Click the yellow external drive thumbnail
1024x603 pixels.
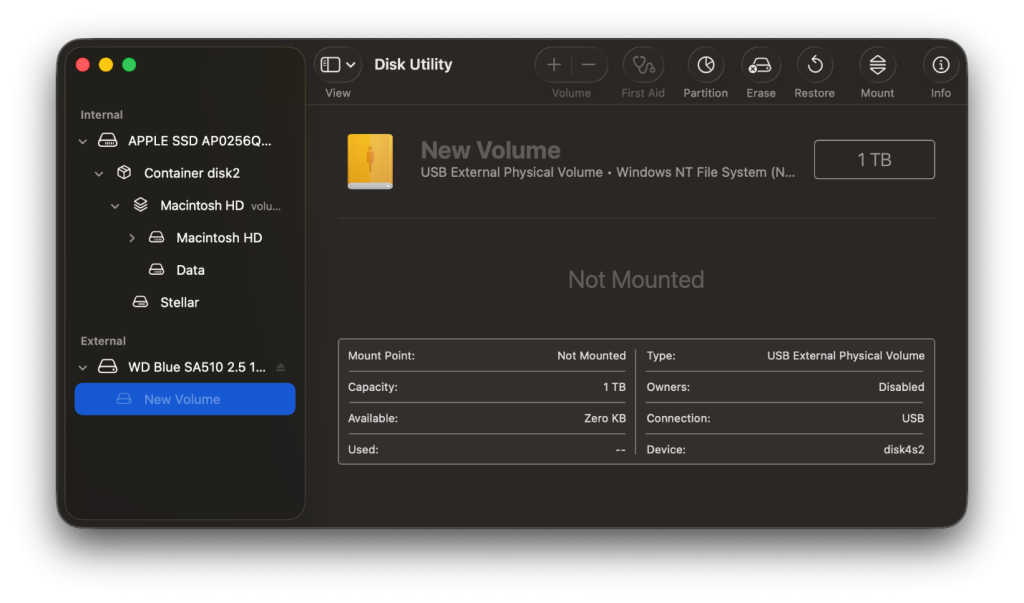tap(370, 161)
